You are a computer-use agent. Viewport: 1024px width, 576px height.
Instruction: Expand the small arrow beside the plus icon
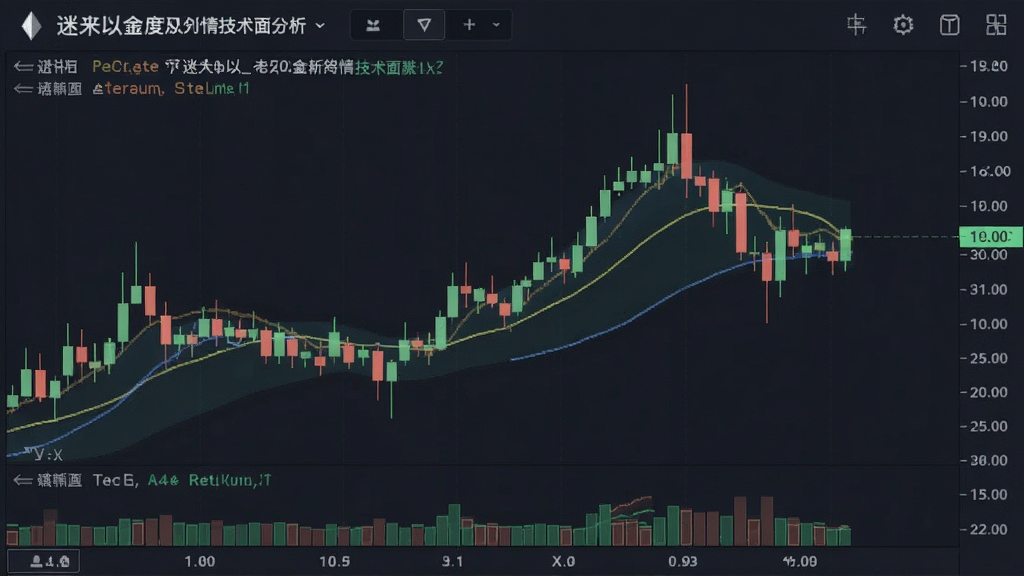[x=496, y=25]
